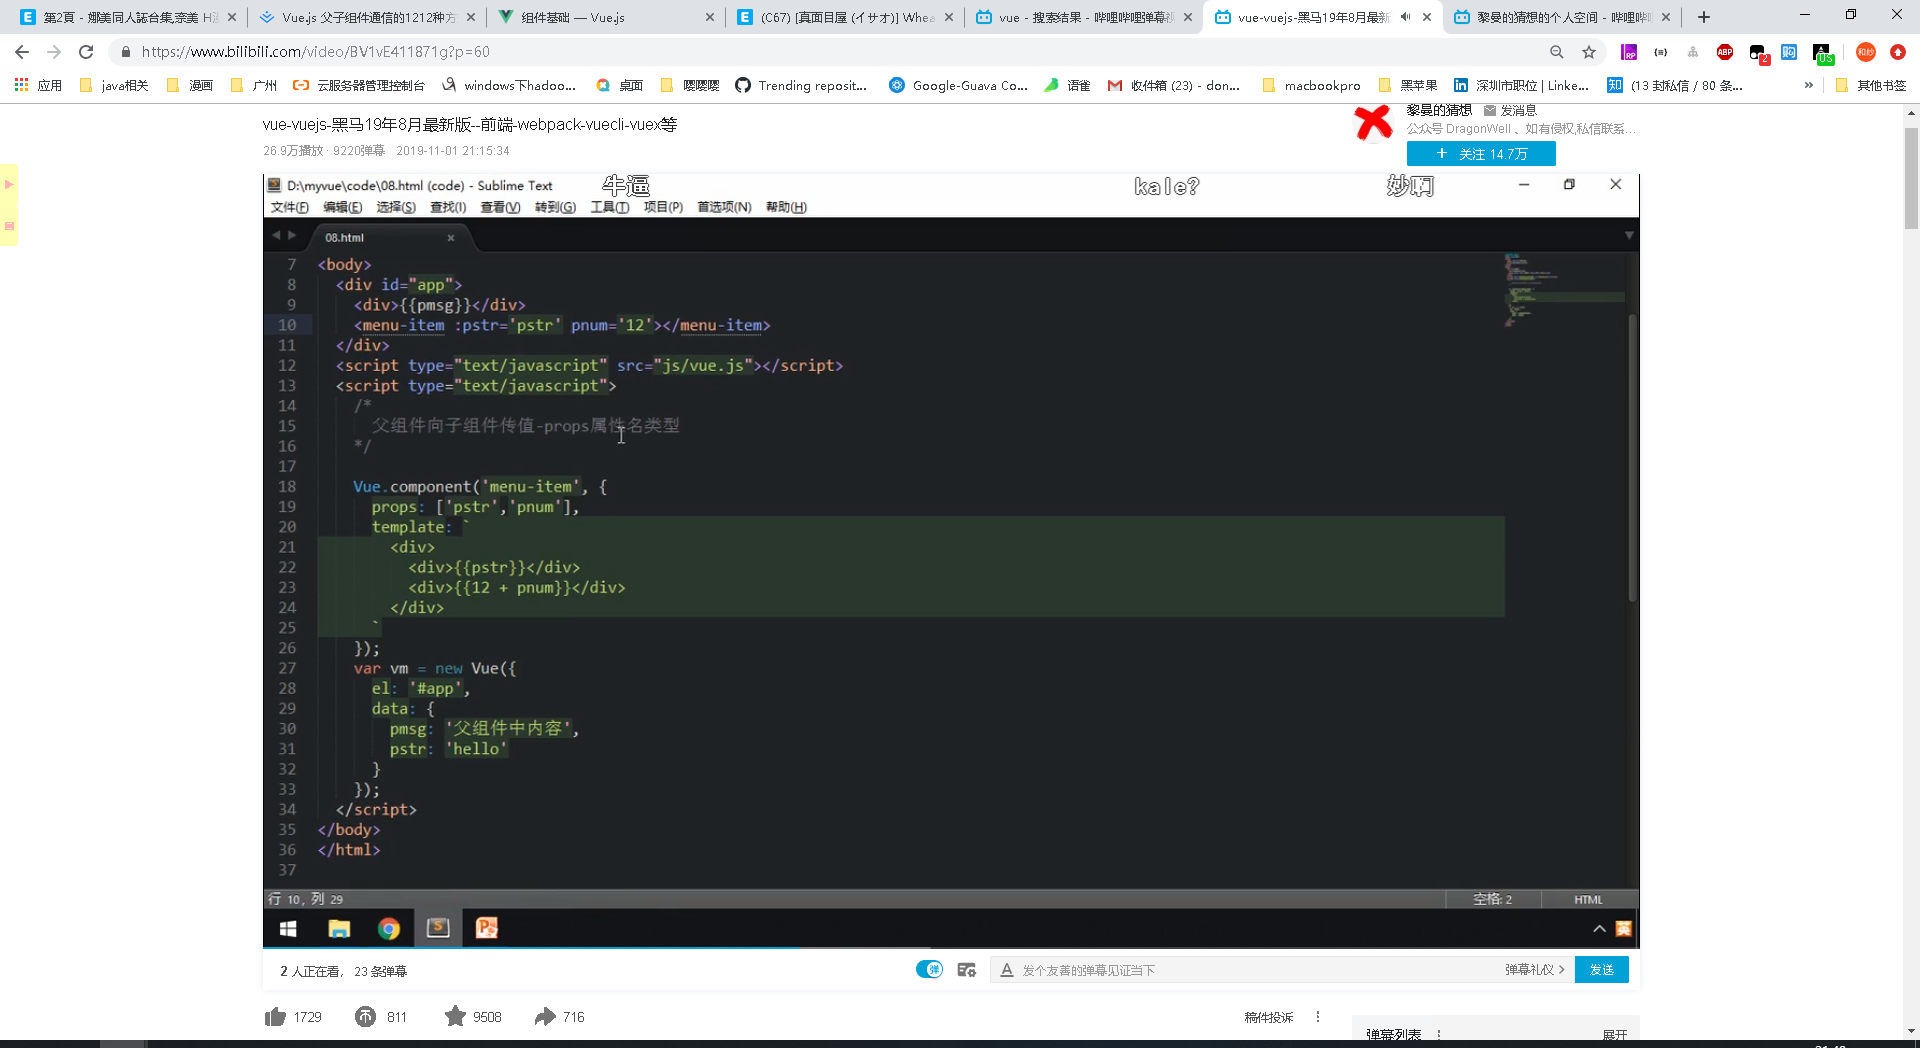Screen dimensions: 1920x1048
Task: Open File Explorer in video taskbar
Action: click(x=339, y=929)
